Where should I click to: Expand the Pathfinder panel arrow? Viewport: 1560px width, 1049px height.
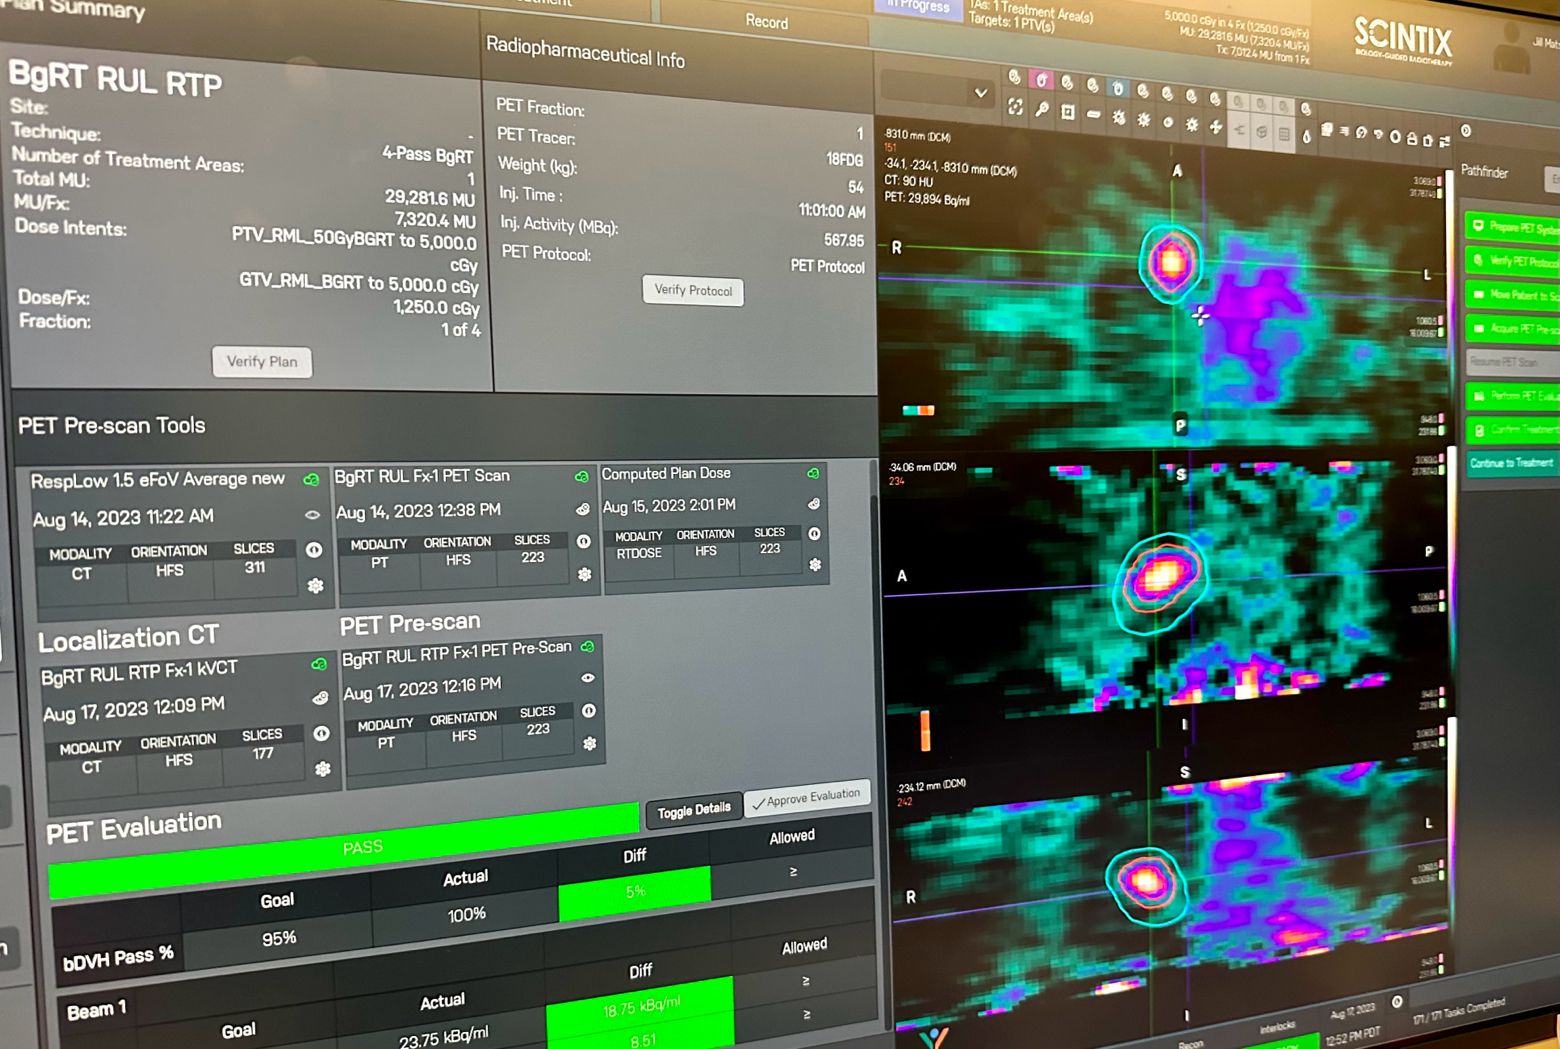(x=1466, y=130)
